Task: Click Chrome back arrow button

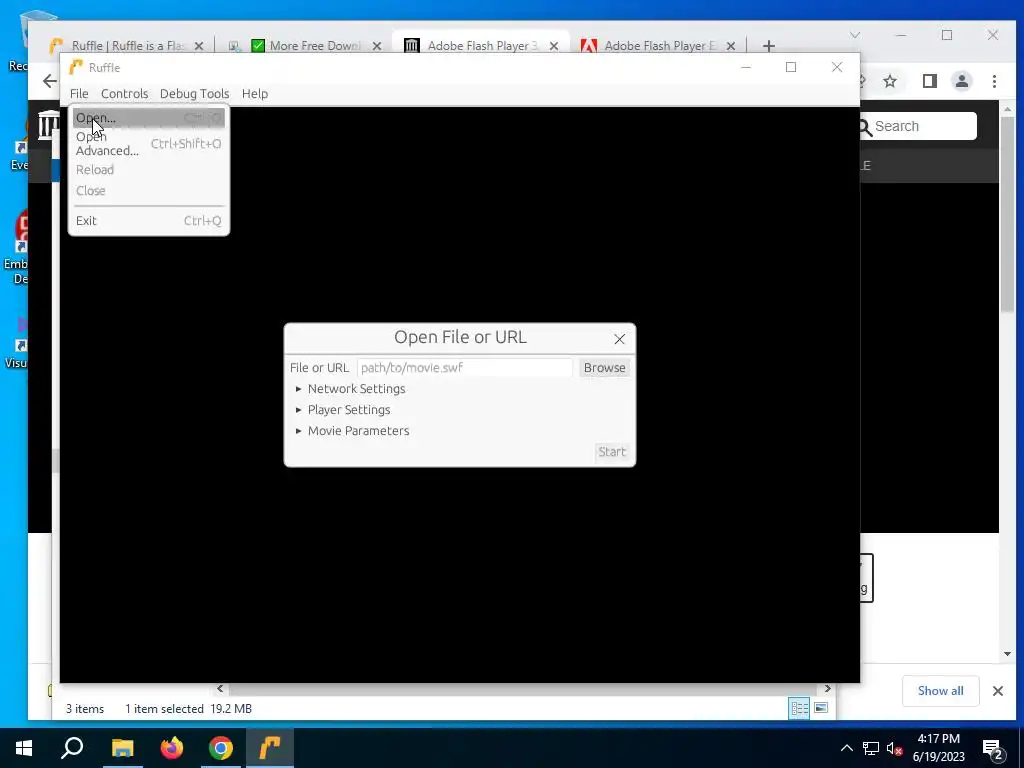Action: pos(50,81)
